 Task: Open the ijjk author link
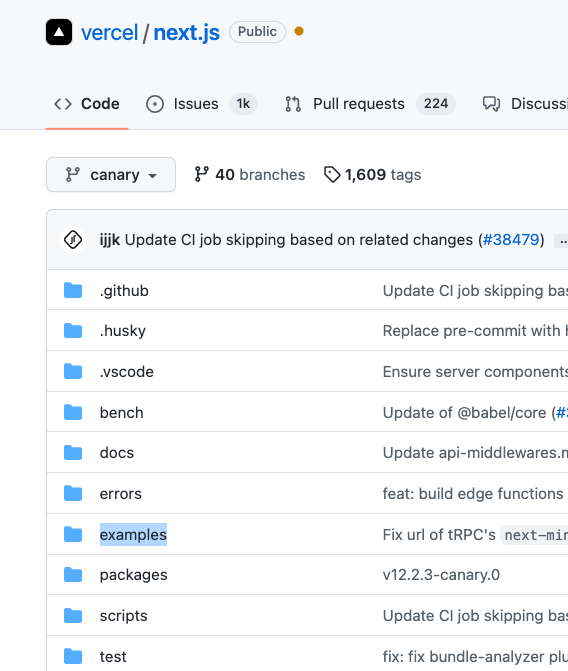(x=110, y=240)
